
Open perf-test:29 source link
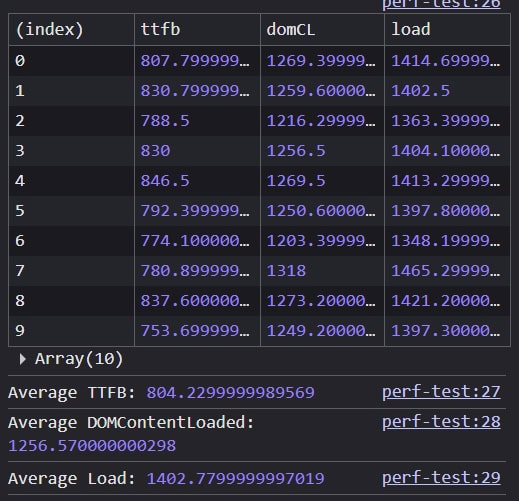click(x=441, y=478)
